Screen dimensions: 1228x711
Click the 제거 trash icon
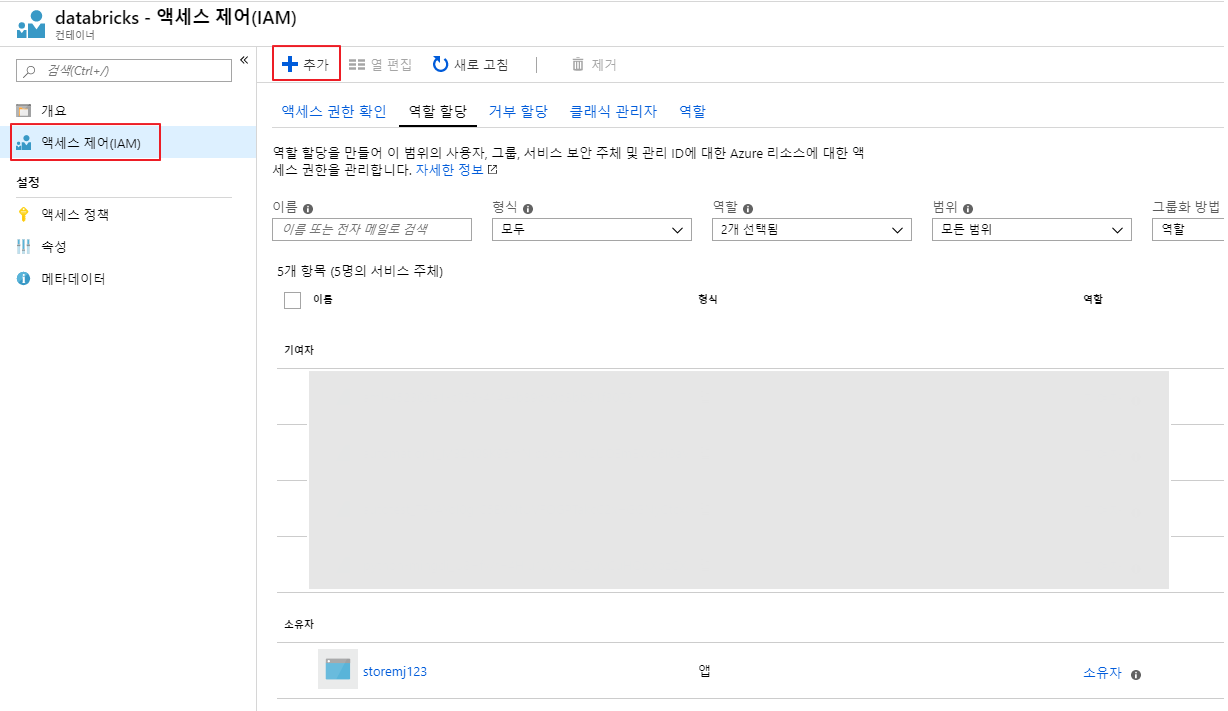click(x=578, y=64)
